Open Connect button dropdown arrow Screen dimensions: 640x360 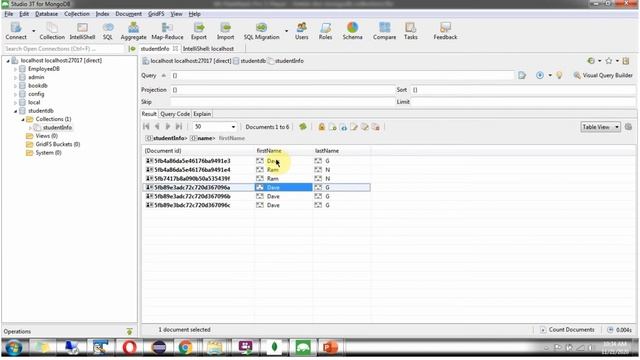tap(33, 31)
